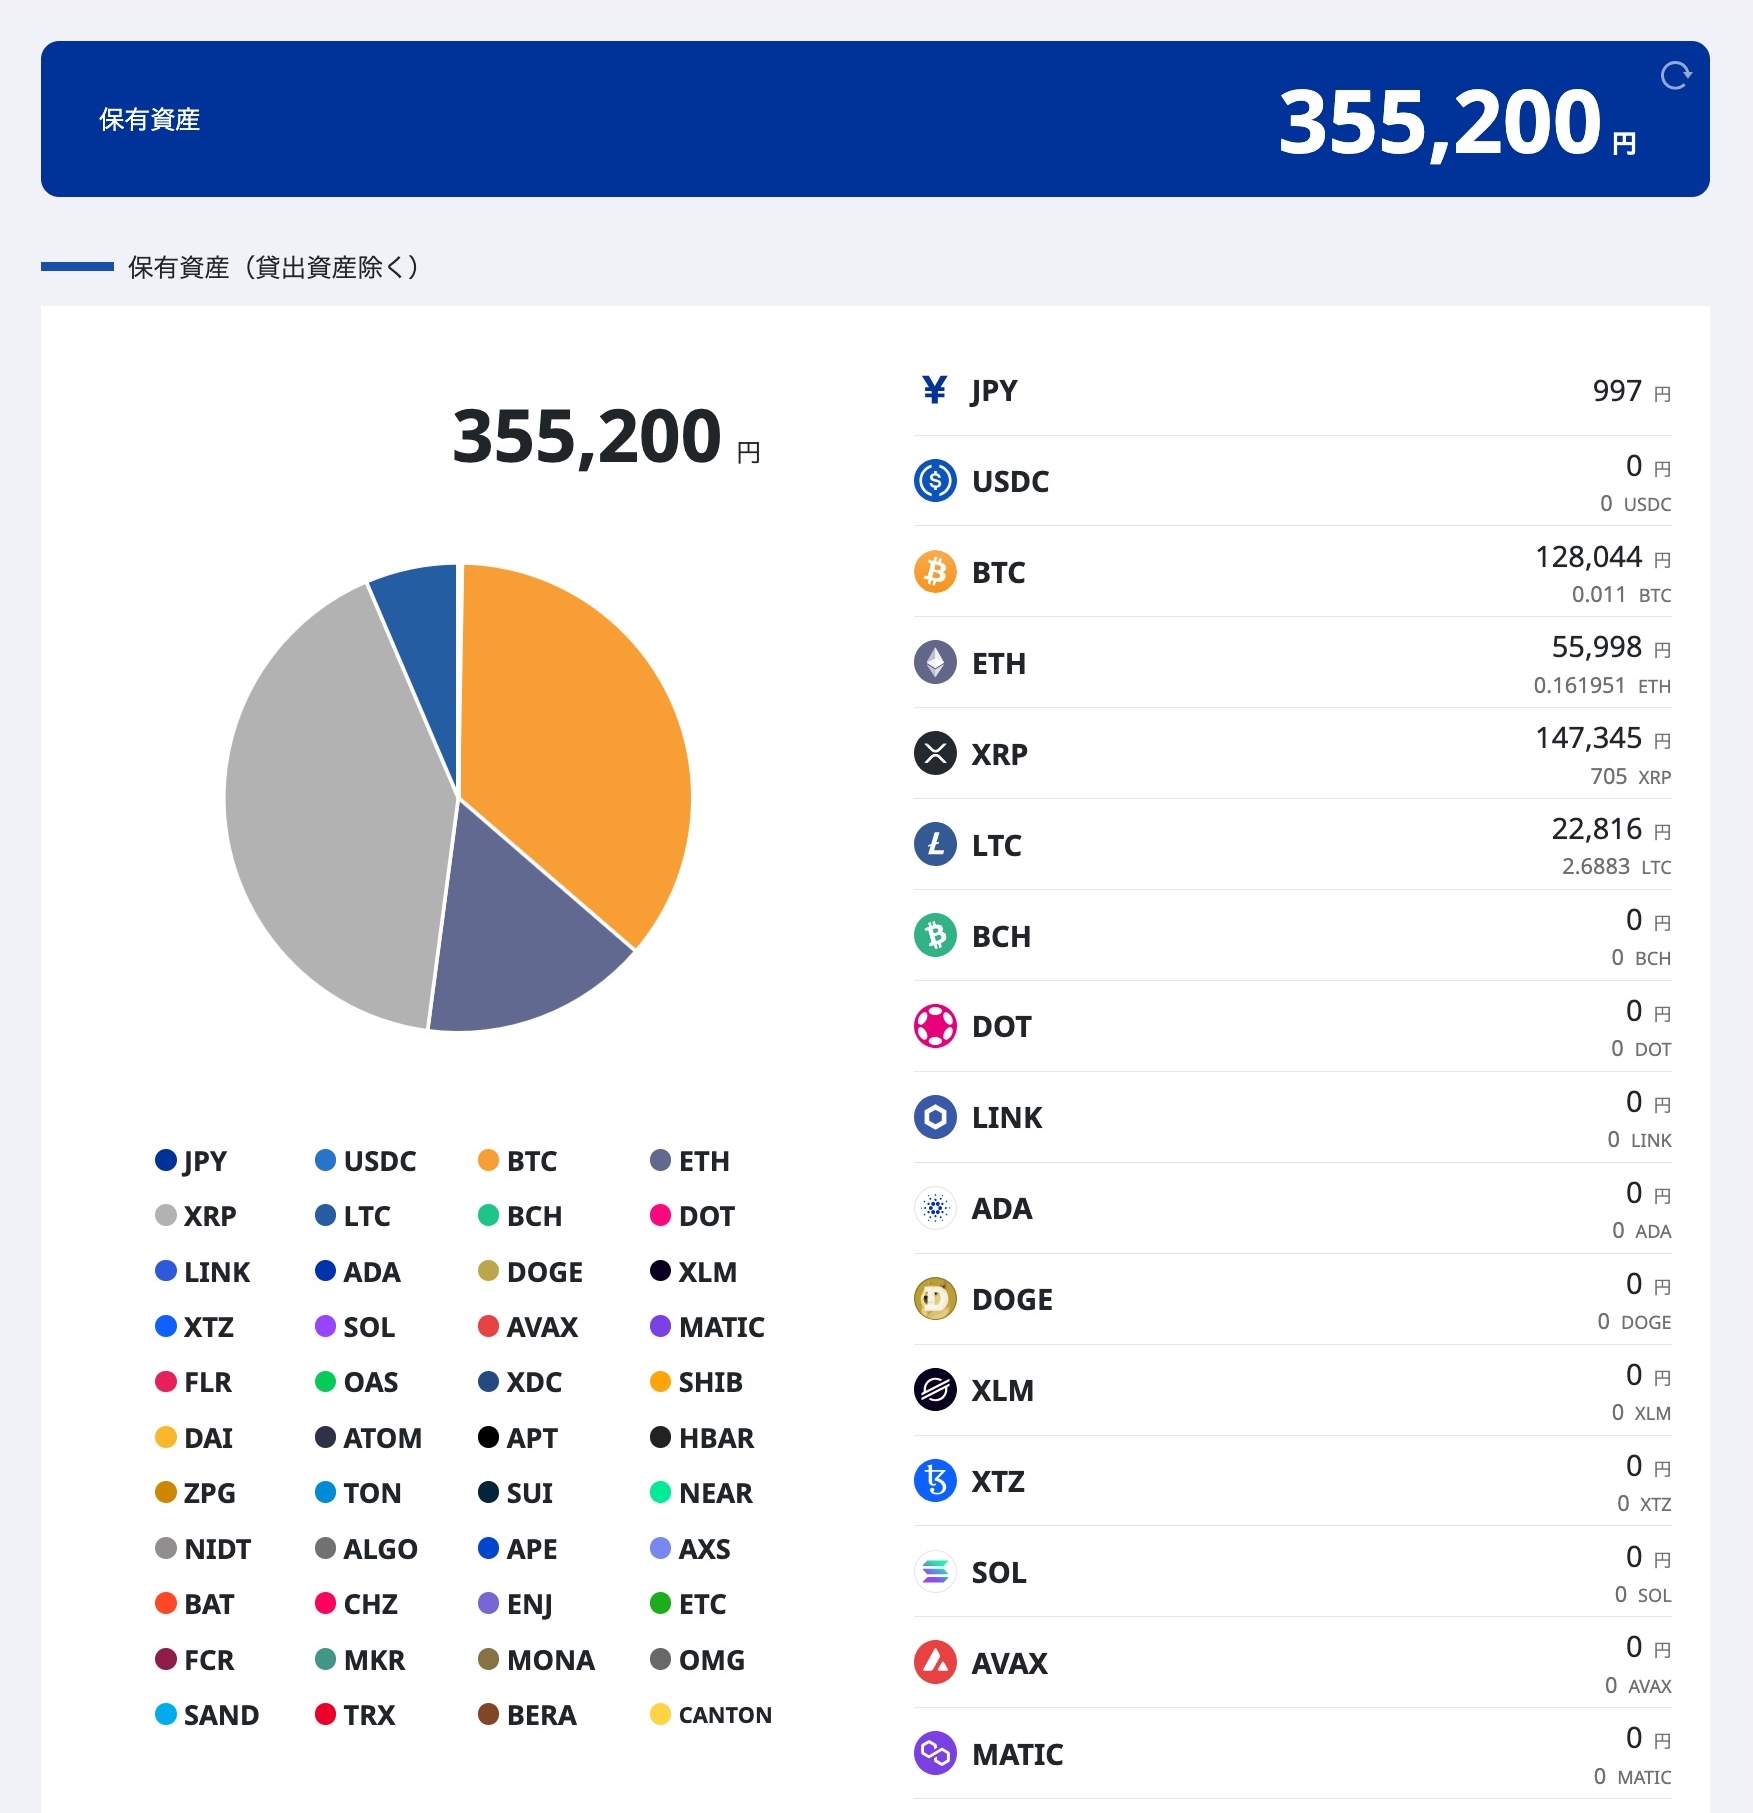Click the JPY yen icon in asset list

[934, 390]
